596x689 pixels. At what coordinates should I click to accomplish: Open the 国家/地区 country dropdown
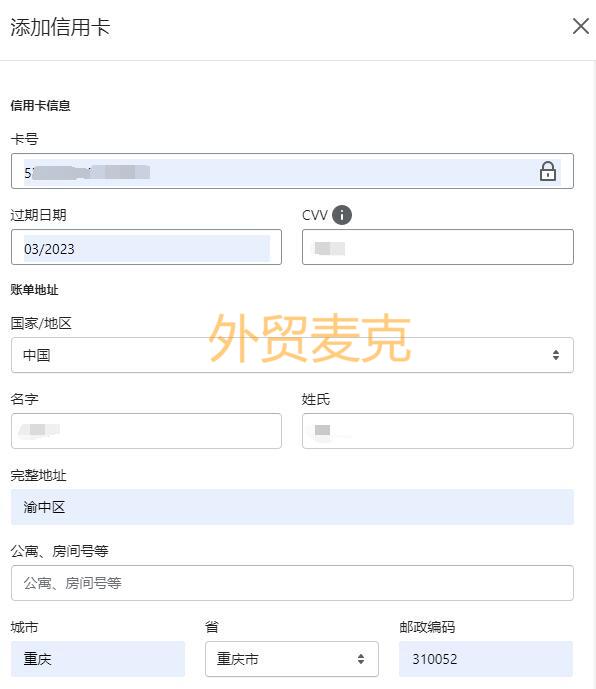(x=292, y=355)
